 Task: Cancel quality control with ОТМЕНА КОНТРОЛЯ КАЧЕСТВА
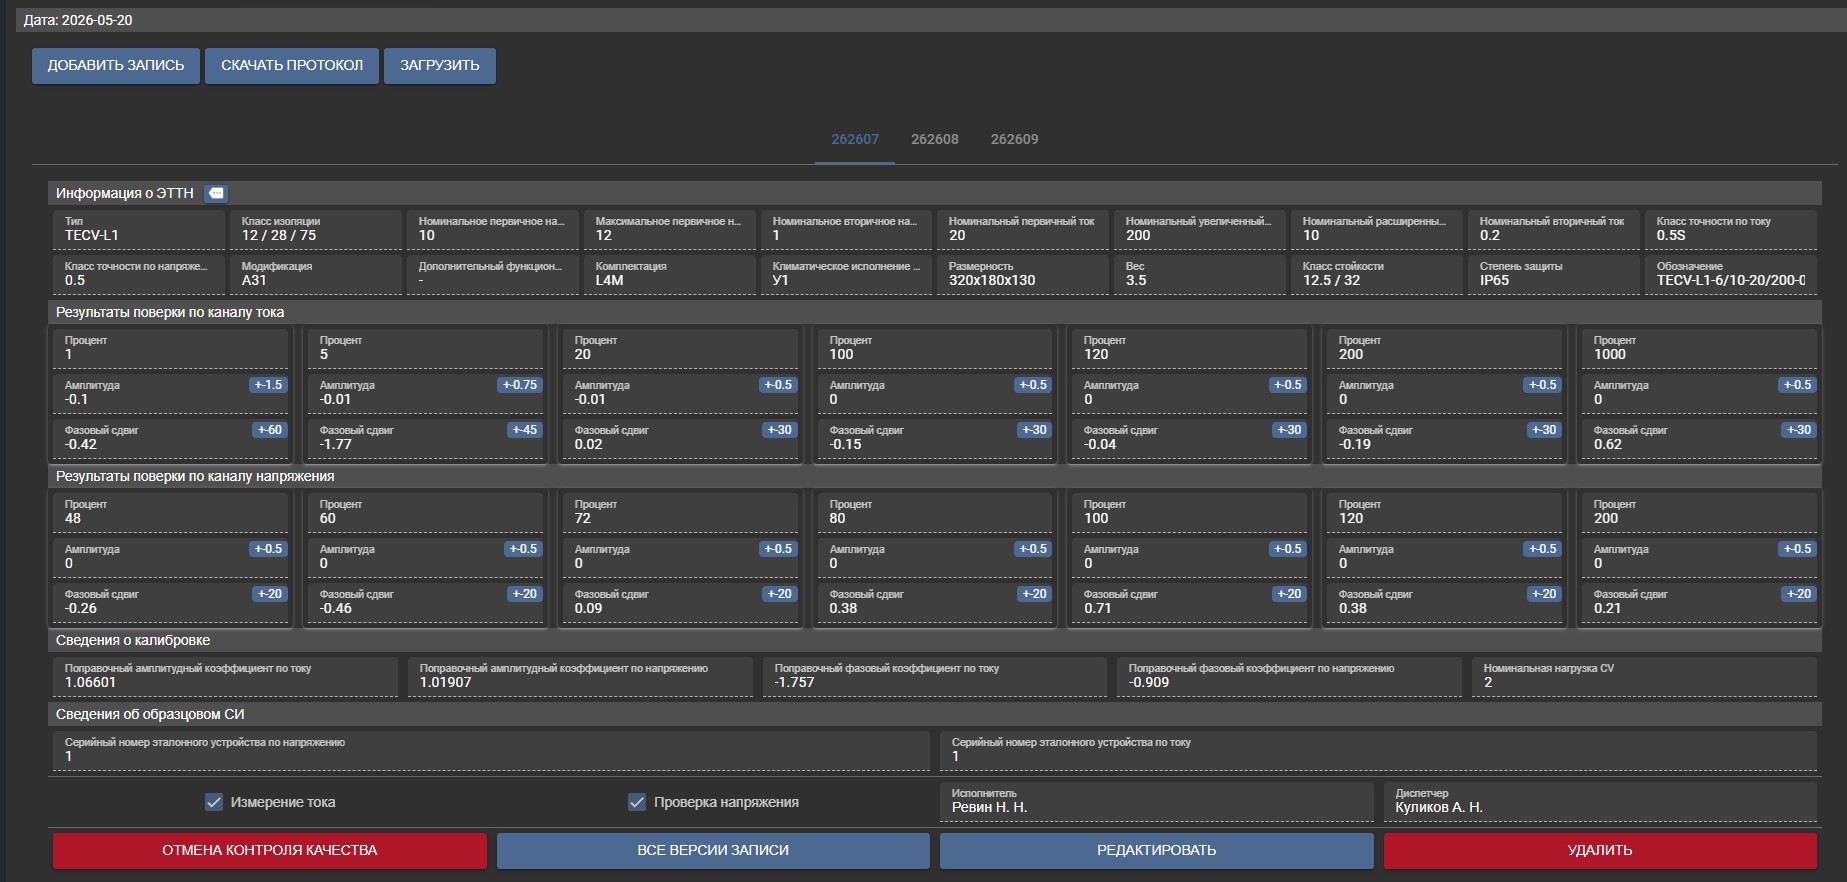[x=270, y=850]
